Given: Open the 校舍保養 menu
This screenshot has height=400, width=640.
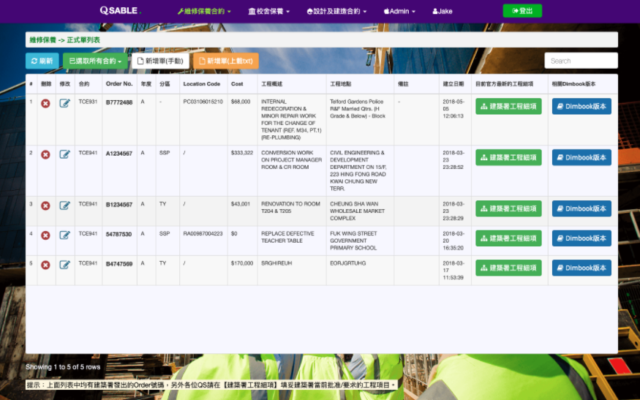Looking at the screenshot, I should click(x=269, y=11).
